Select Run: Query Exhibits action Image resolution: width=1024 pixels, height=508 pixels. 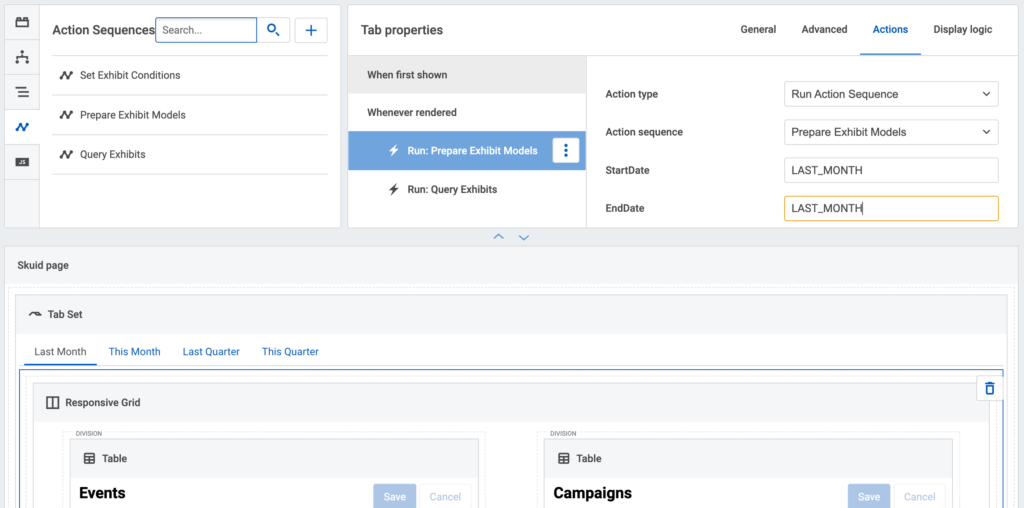pyautogui.click(x=467, y=189)
